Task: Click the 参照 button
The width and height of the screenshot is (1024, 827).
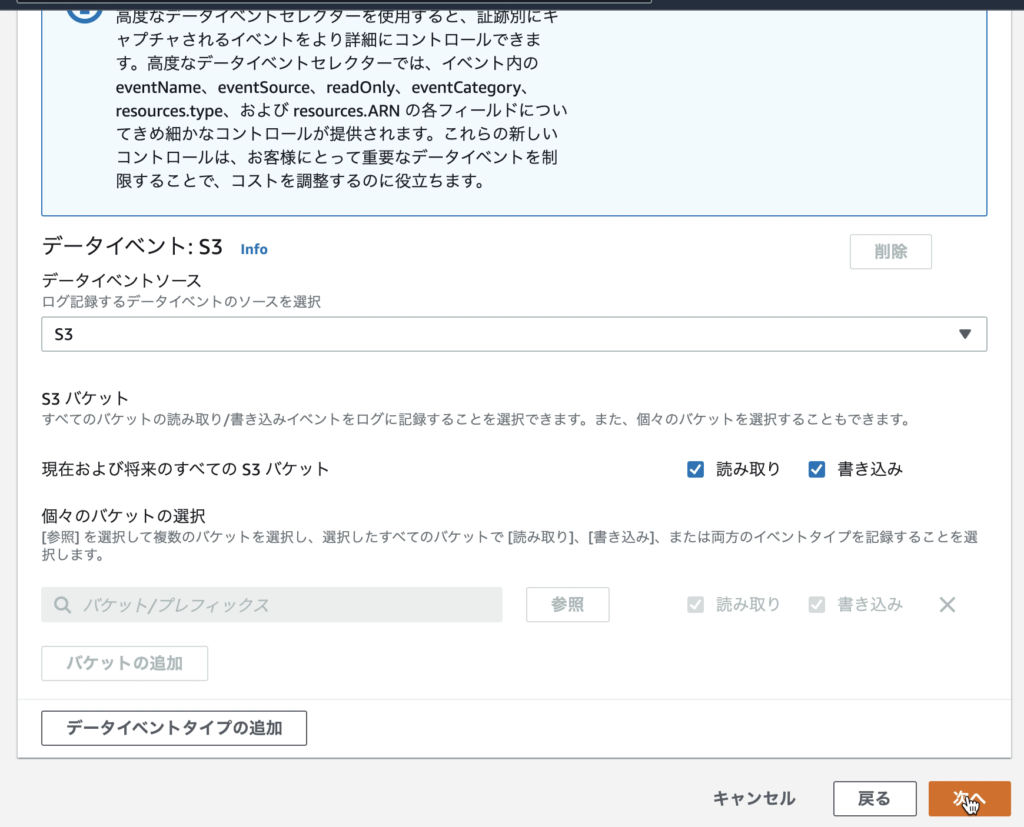Action: coord(568,605)
